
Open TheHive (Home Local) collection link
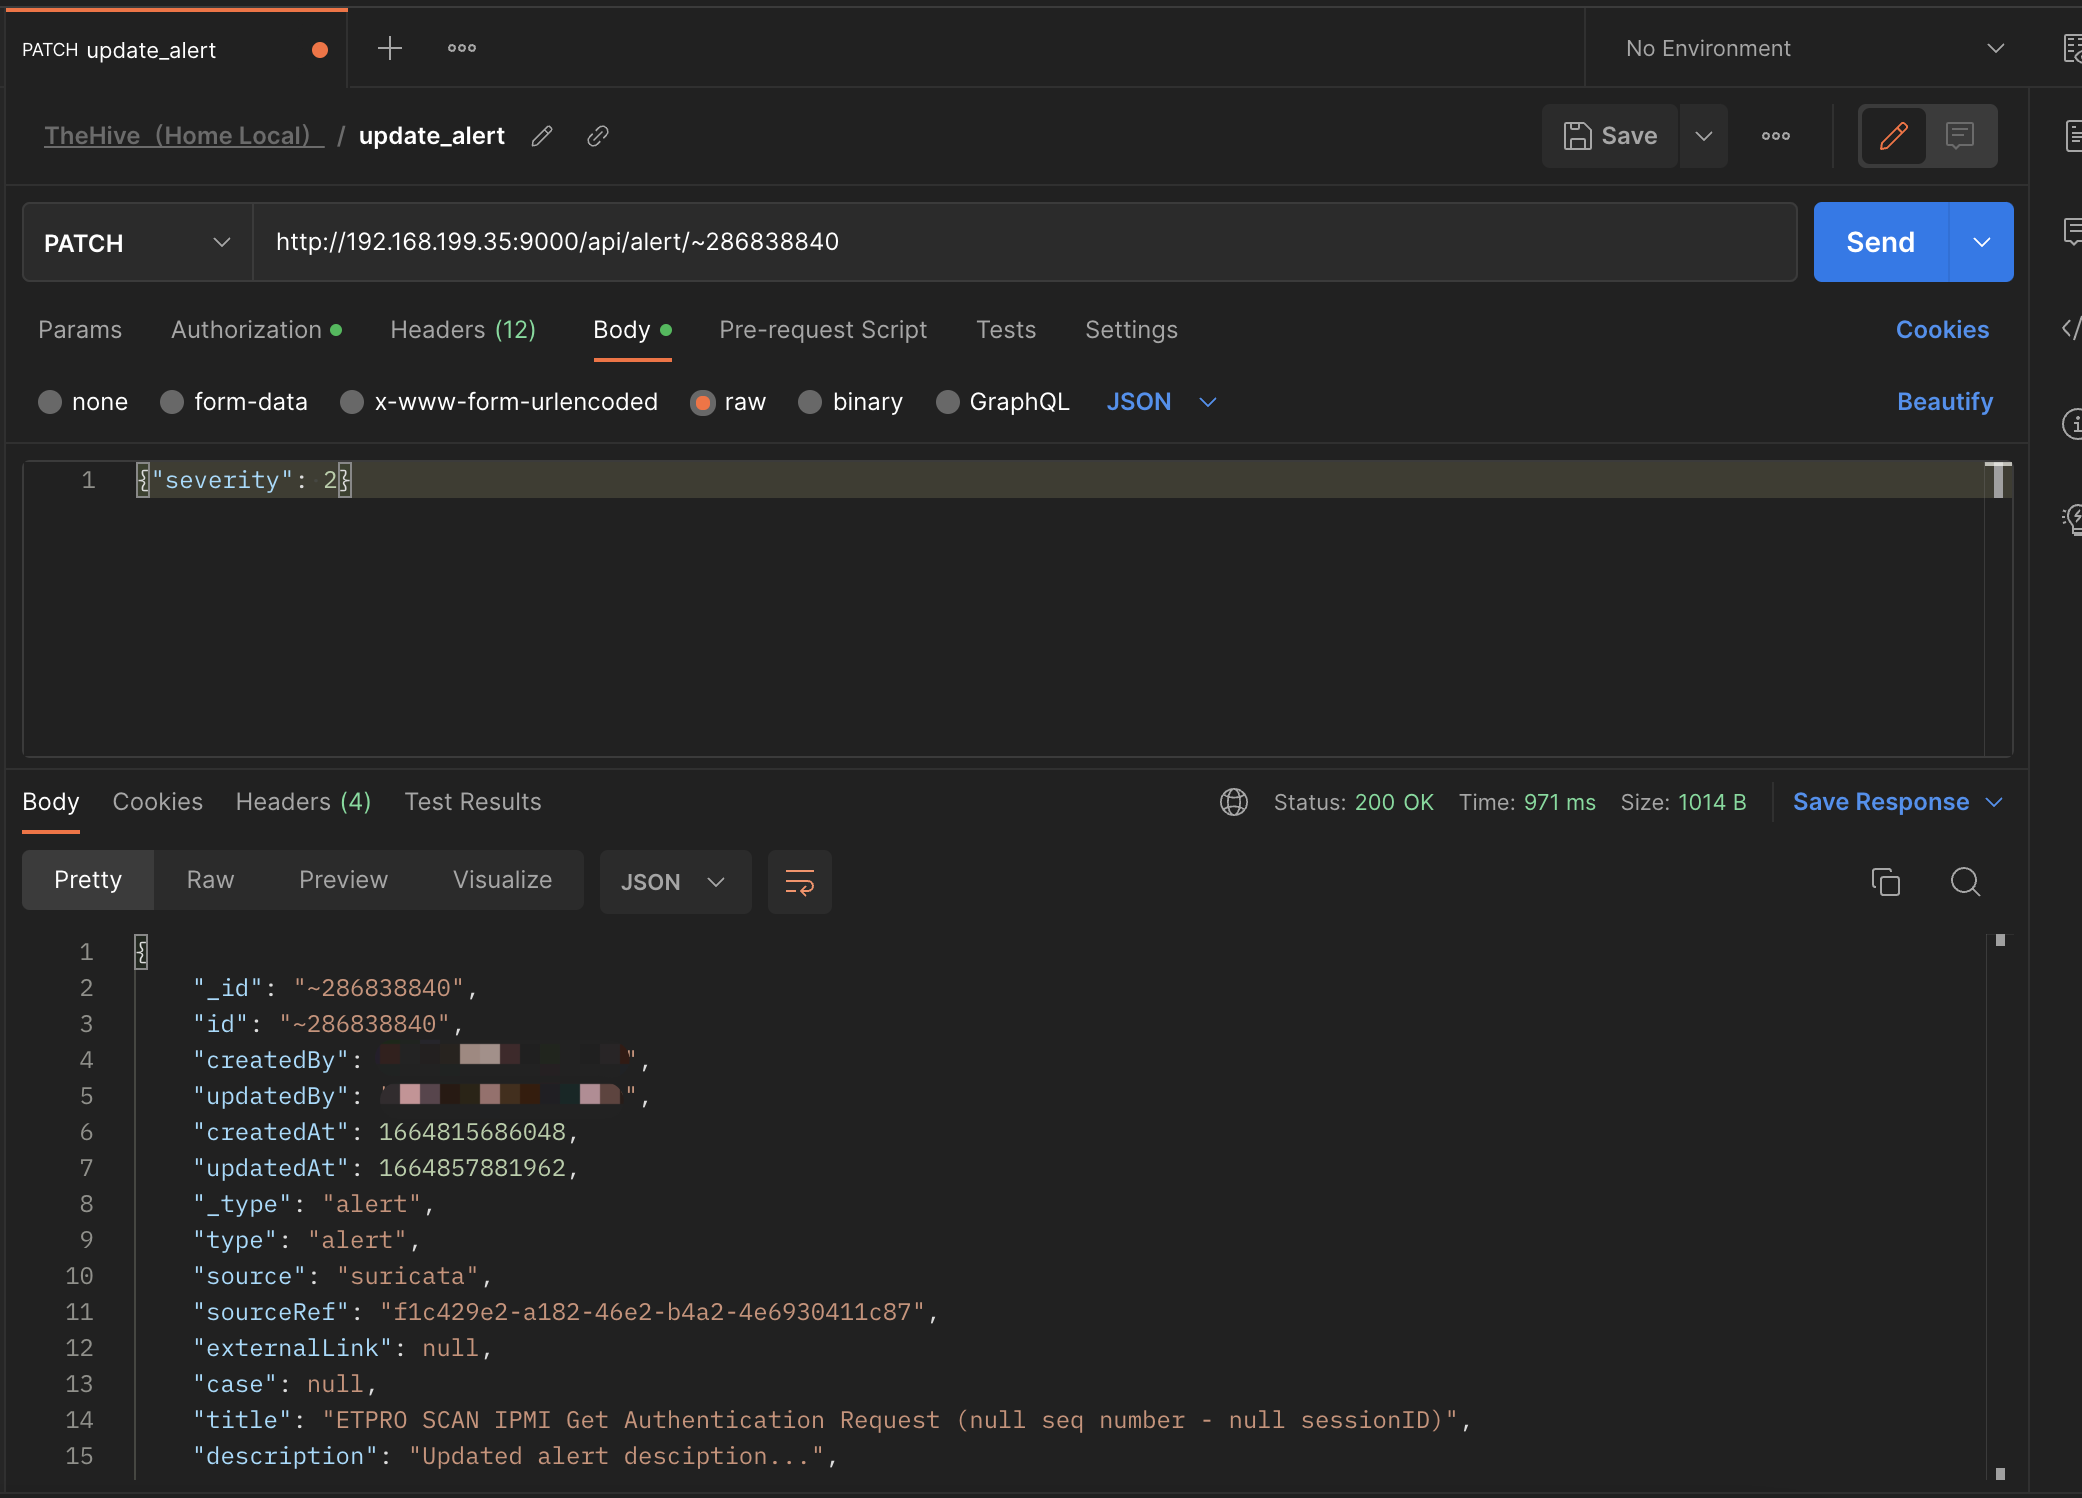(x=184, y=136)
